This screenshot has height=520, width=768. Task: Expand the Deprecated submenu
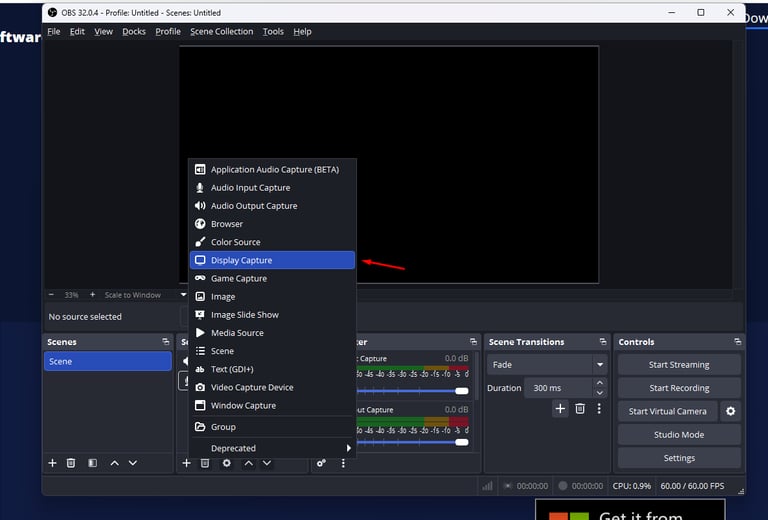[x=272, y=448]
